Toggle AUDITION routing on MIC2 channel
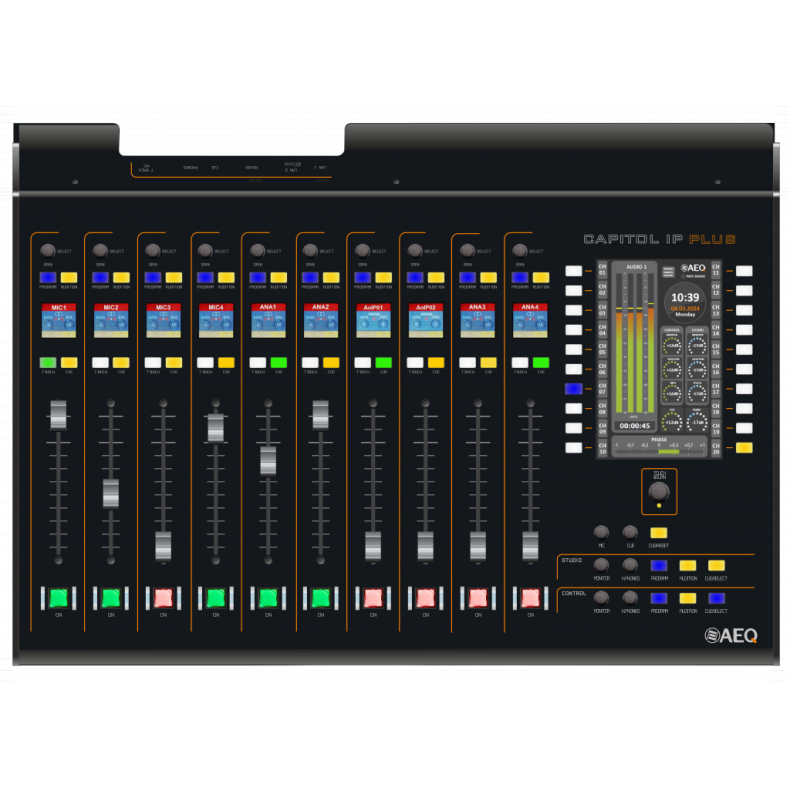The height and width of the screenshot is (790, 790). (x=121, y=278)
